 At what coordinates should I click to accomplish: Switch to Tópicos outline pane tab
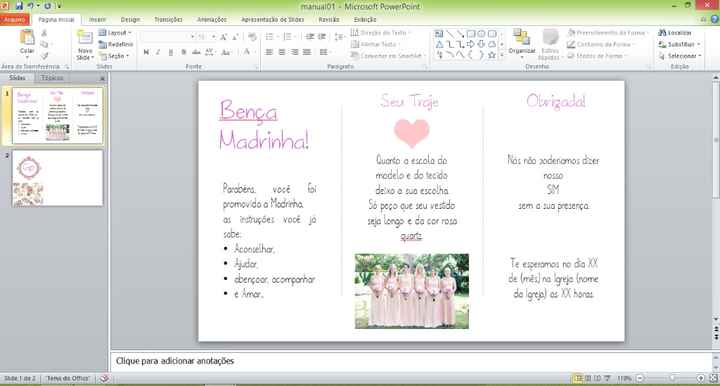[52, 78]
